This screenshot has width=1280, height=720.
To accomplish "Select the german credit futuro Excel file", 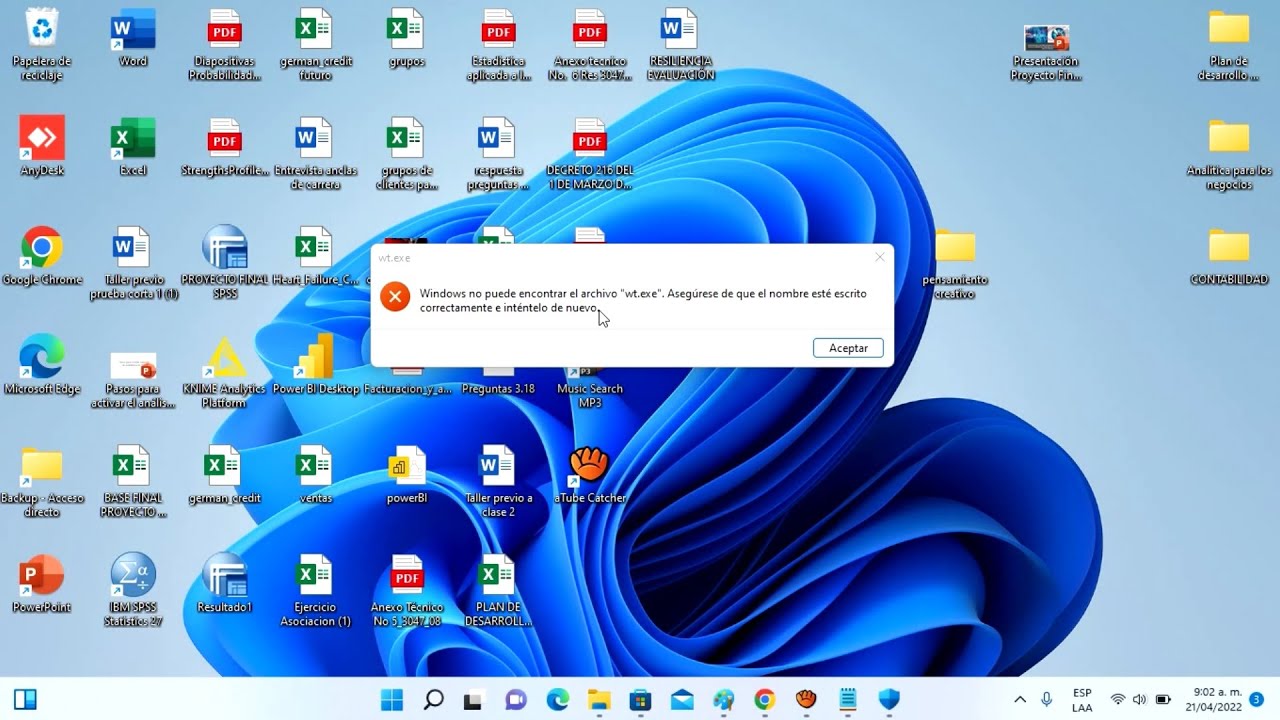I will (x=315, y=46).
